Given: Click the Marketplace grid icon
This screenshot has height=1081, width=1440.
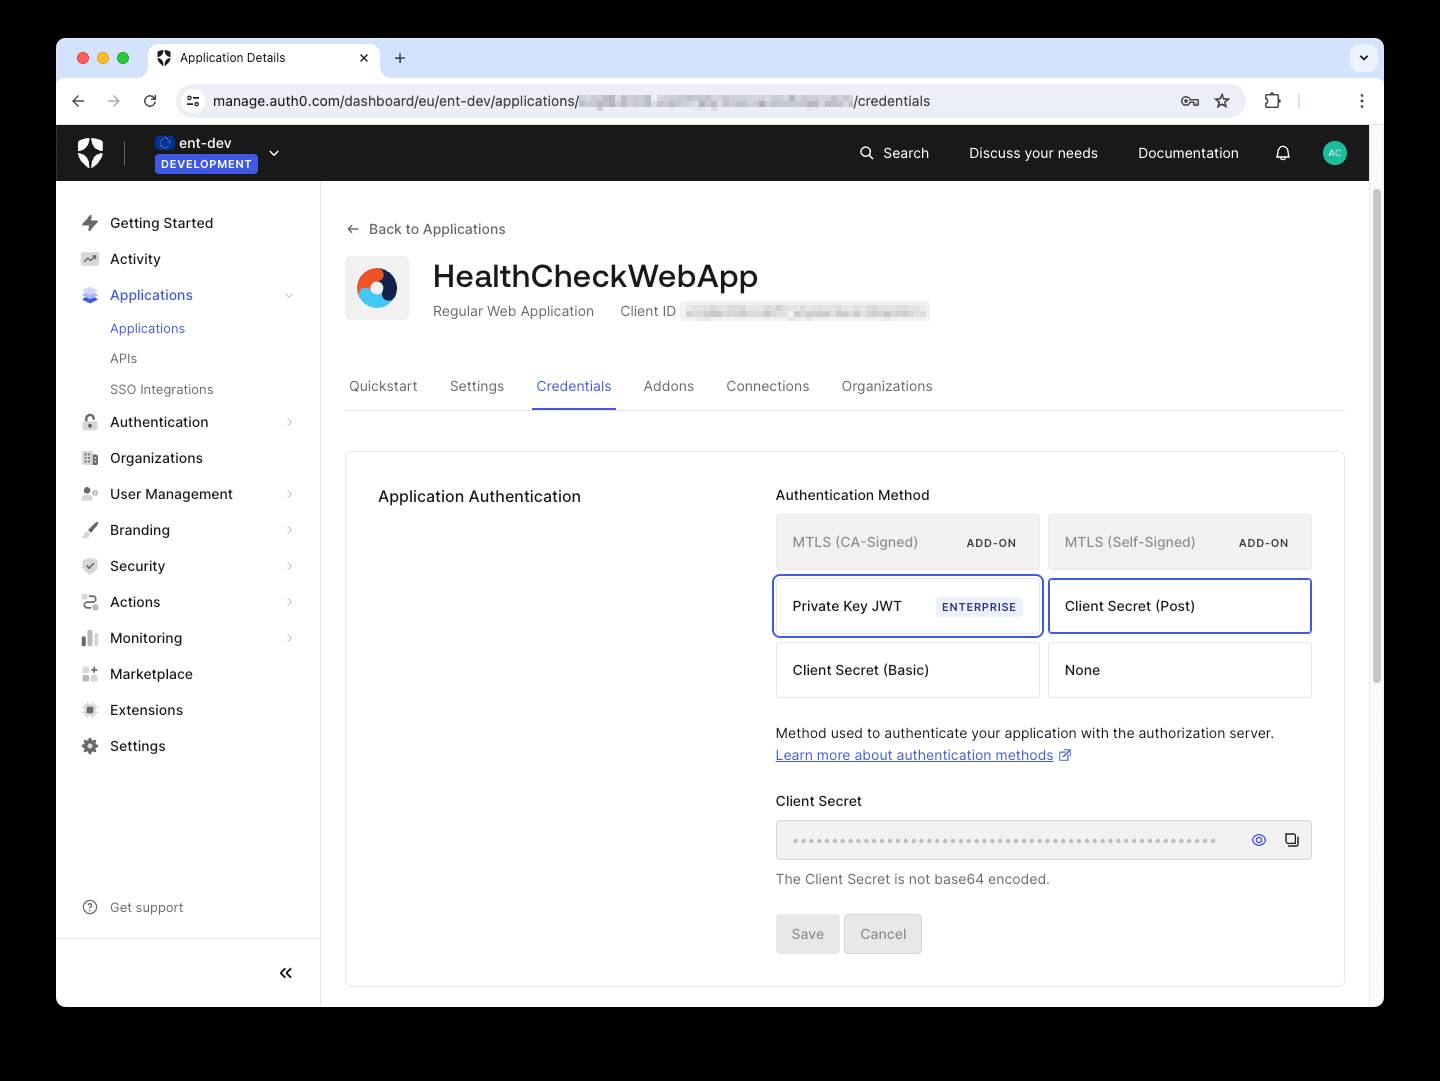Looking at the screenshot, I should (x=90, y=674).
